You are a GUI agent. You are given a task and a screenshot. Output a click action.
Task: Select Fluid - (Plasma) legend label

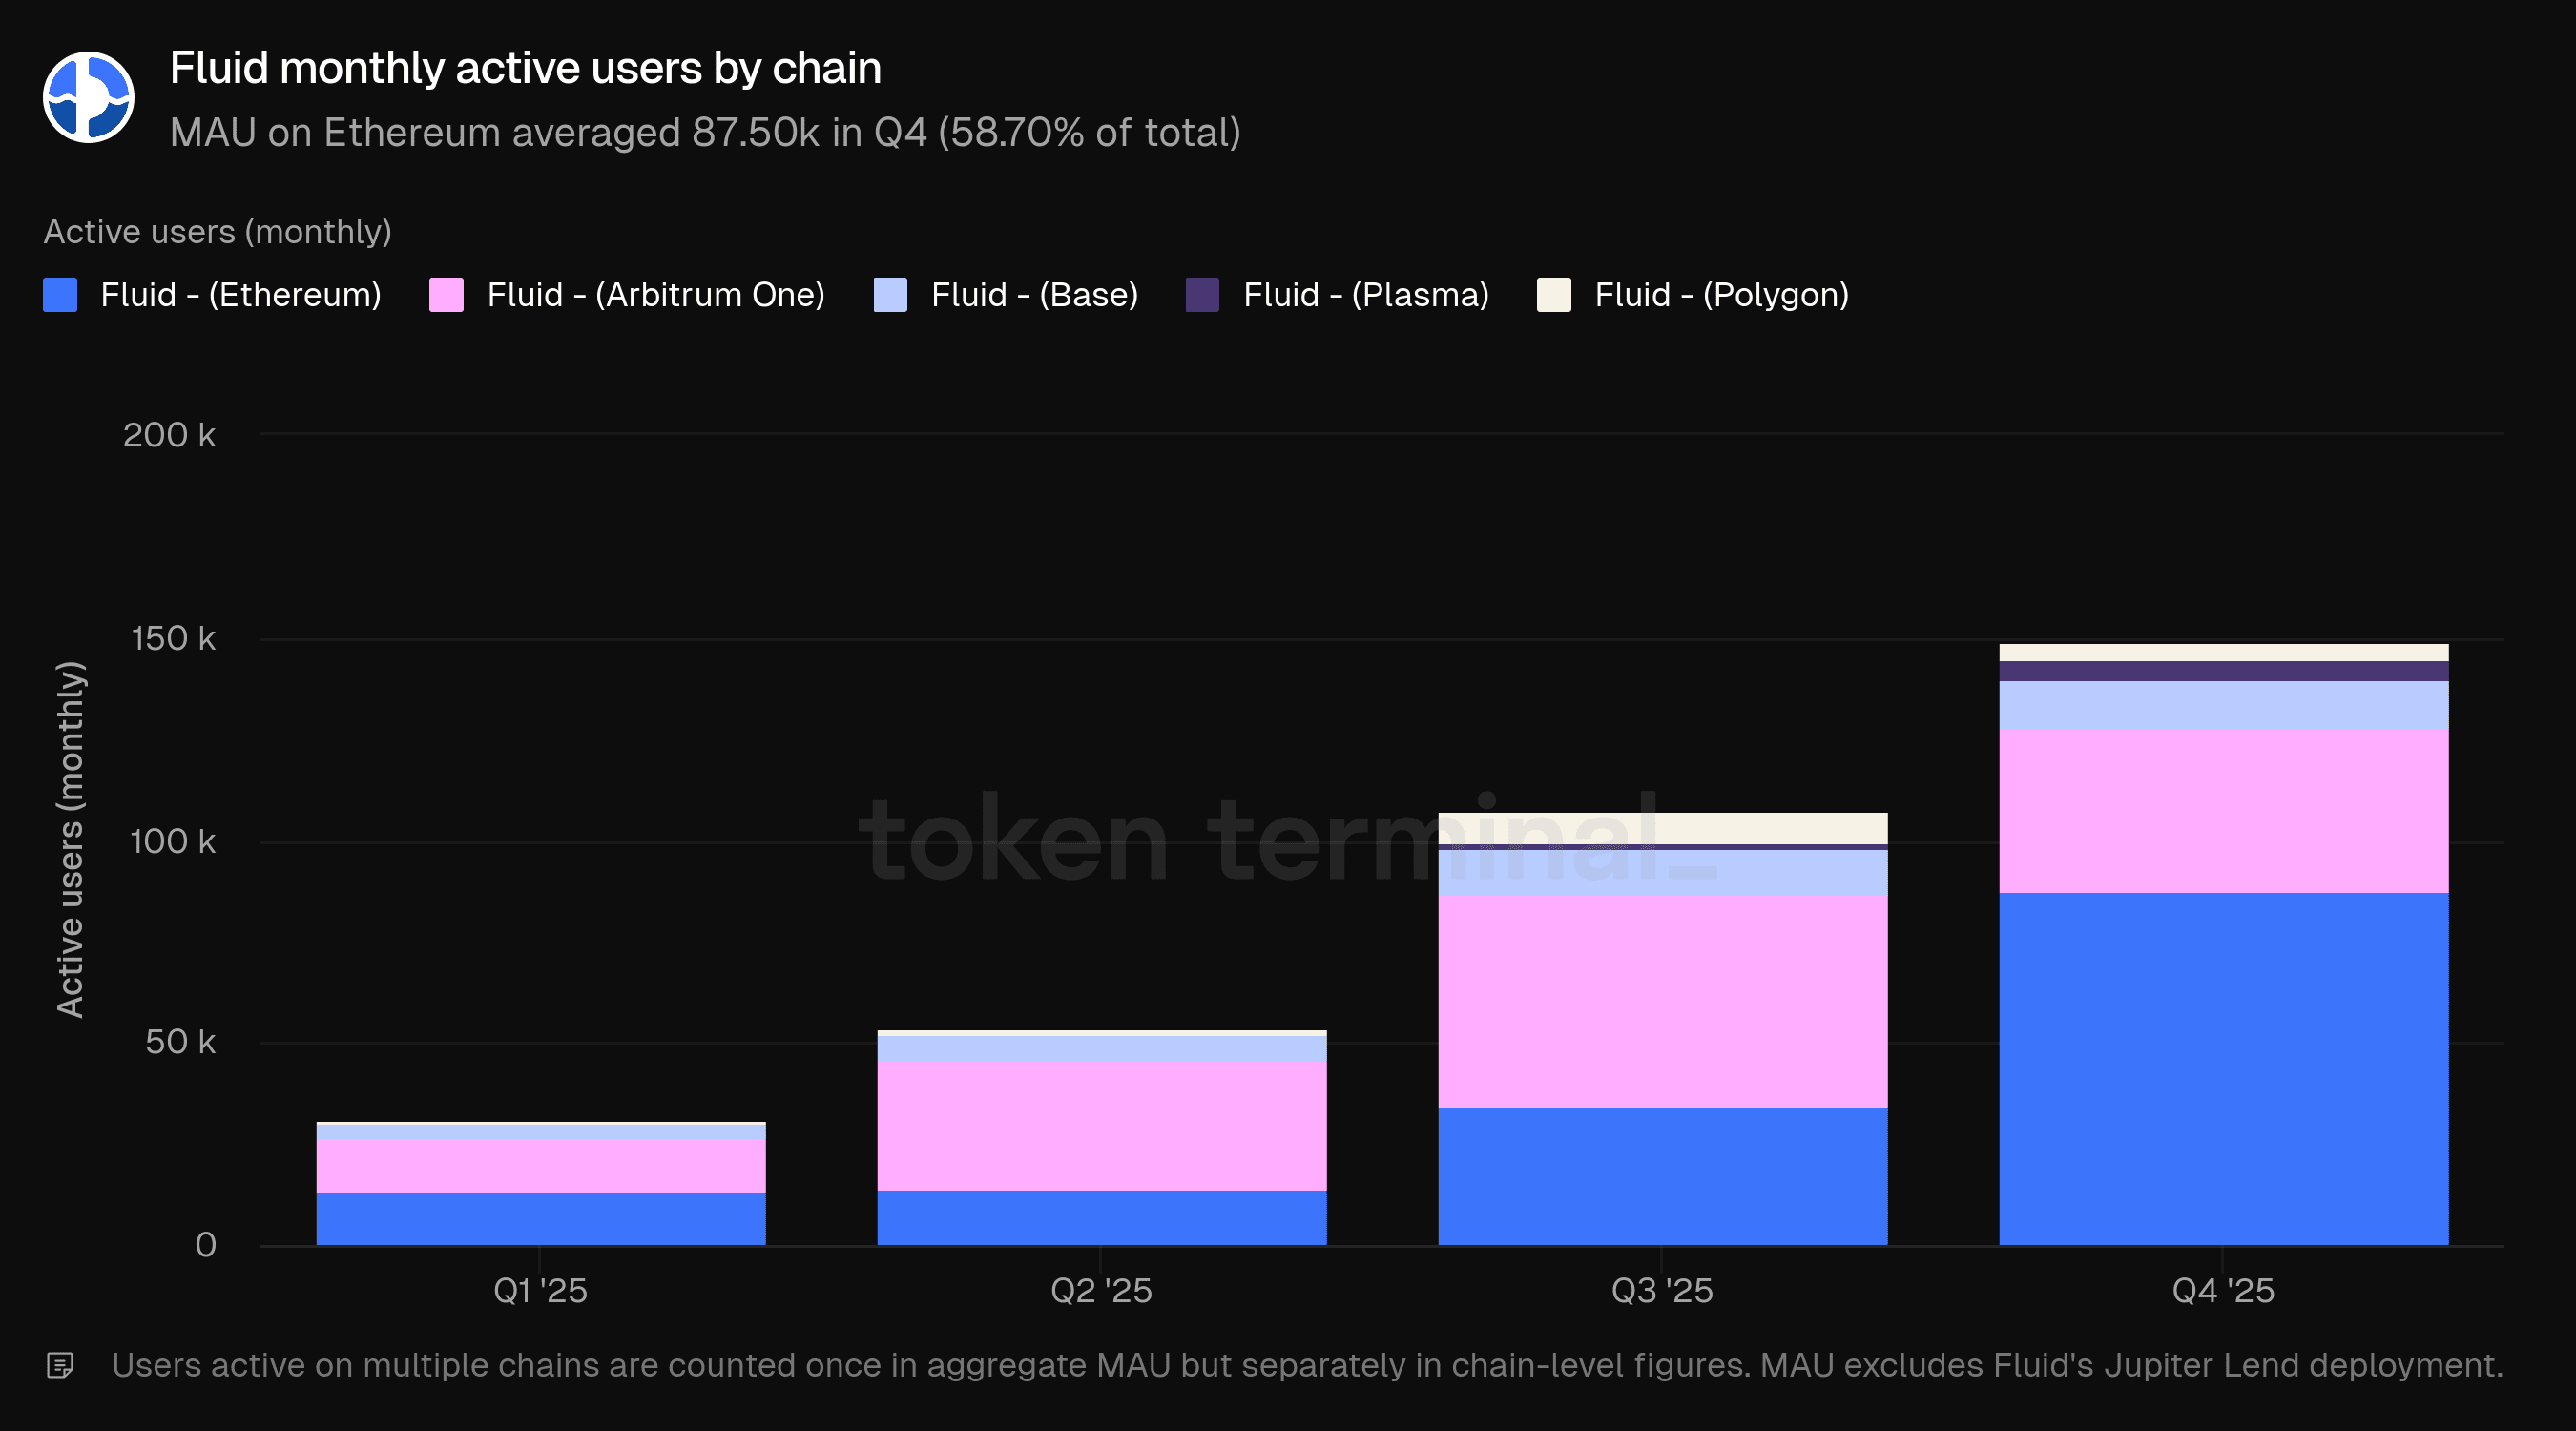click(x=1365, y=295)
